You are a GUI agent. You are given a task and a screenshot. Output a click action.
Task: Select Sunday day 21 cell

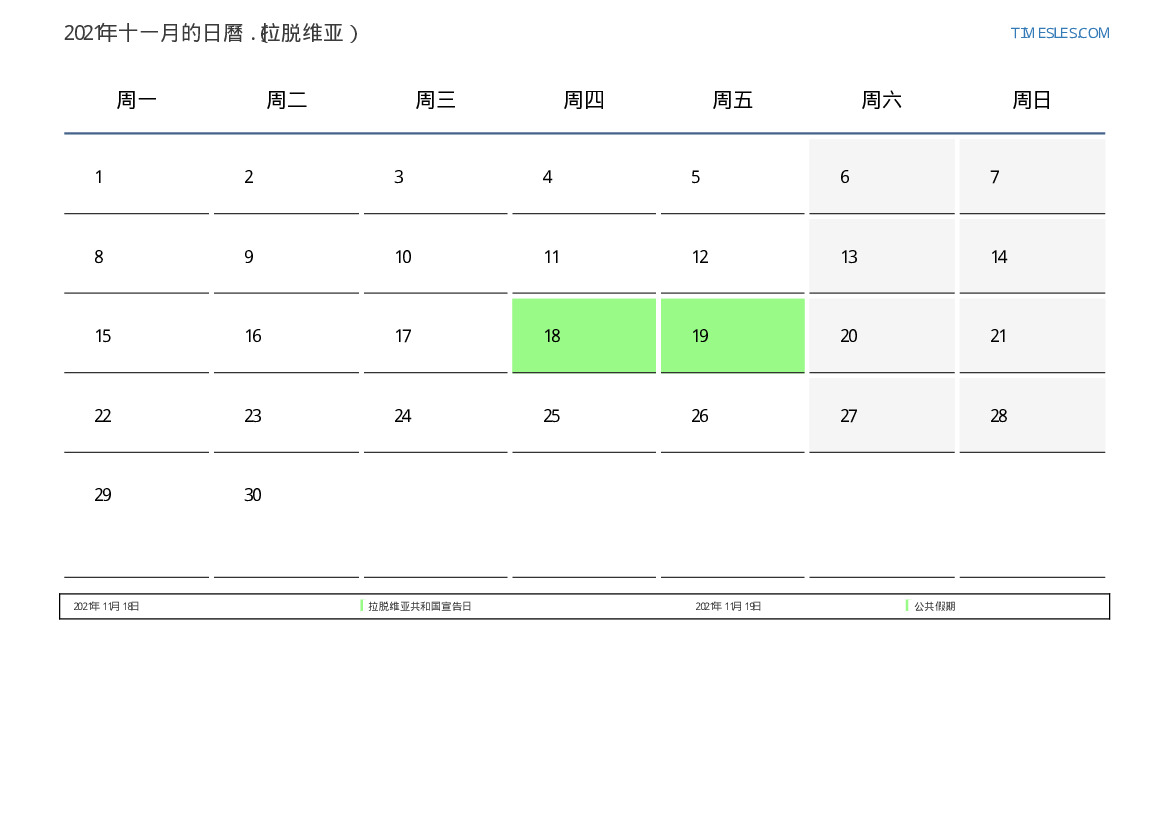pyautogui.click(x=1032, y=336)
